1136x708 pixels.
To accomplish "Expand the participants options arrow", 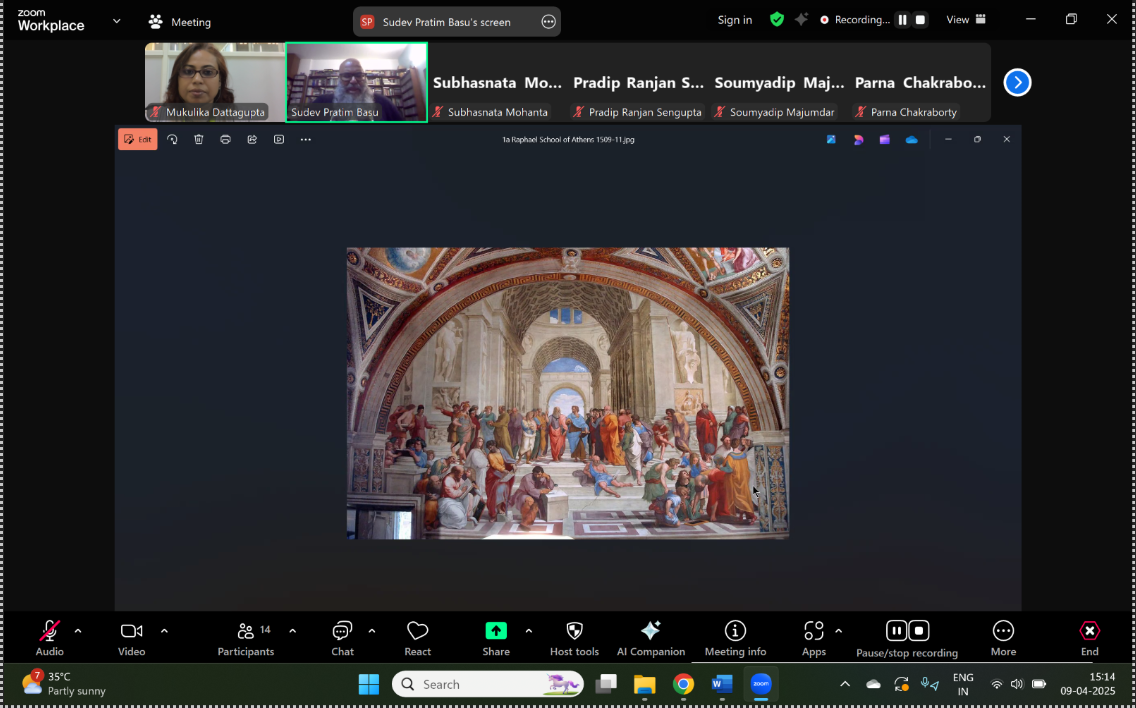I will (x=293, y=631).
